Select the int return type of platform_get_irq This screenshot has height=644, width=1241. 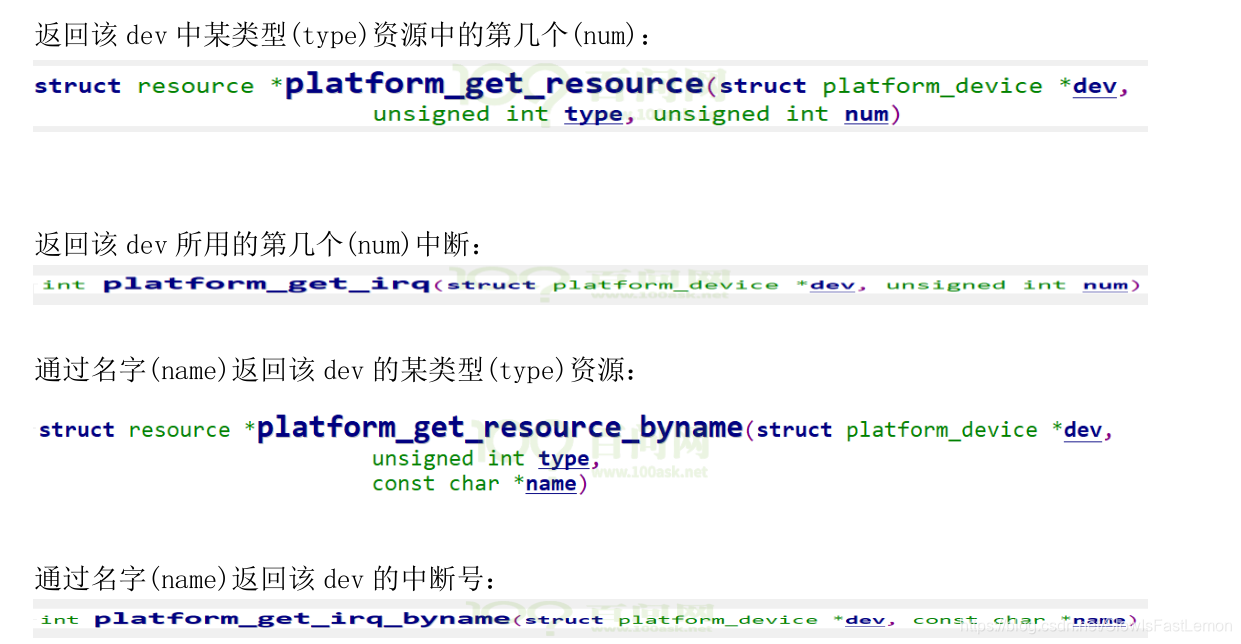[x=64, y=285]
